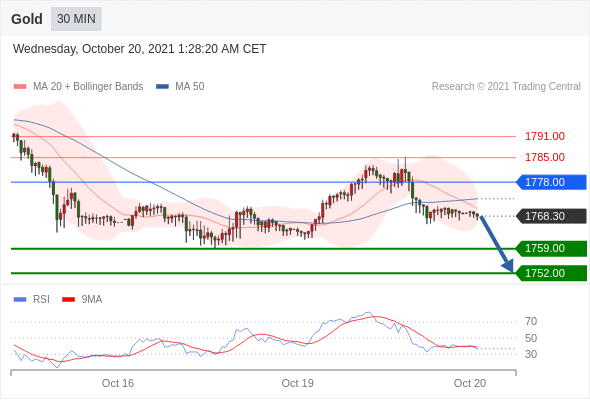Select the 1768.30 current price tag
The height and width of the screenshot is (400, 590).
(551, 216)
